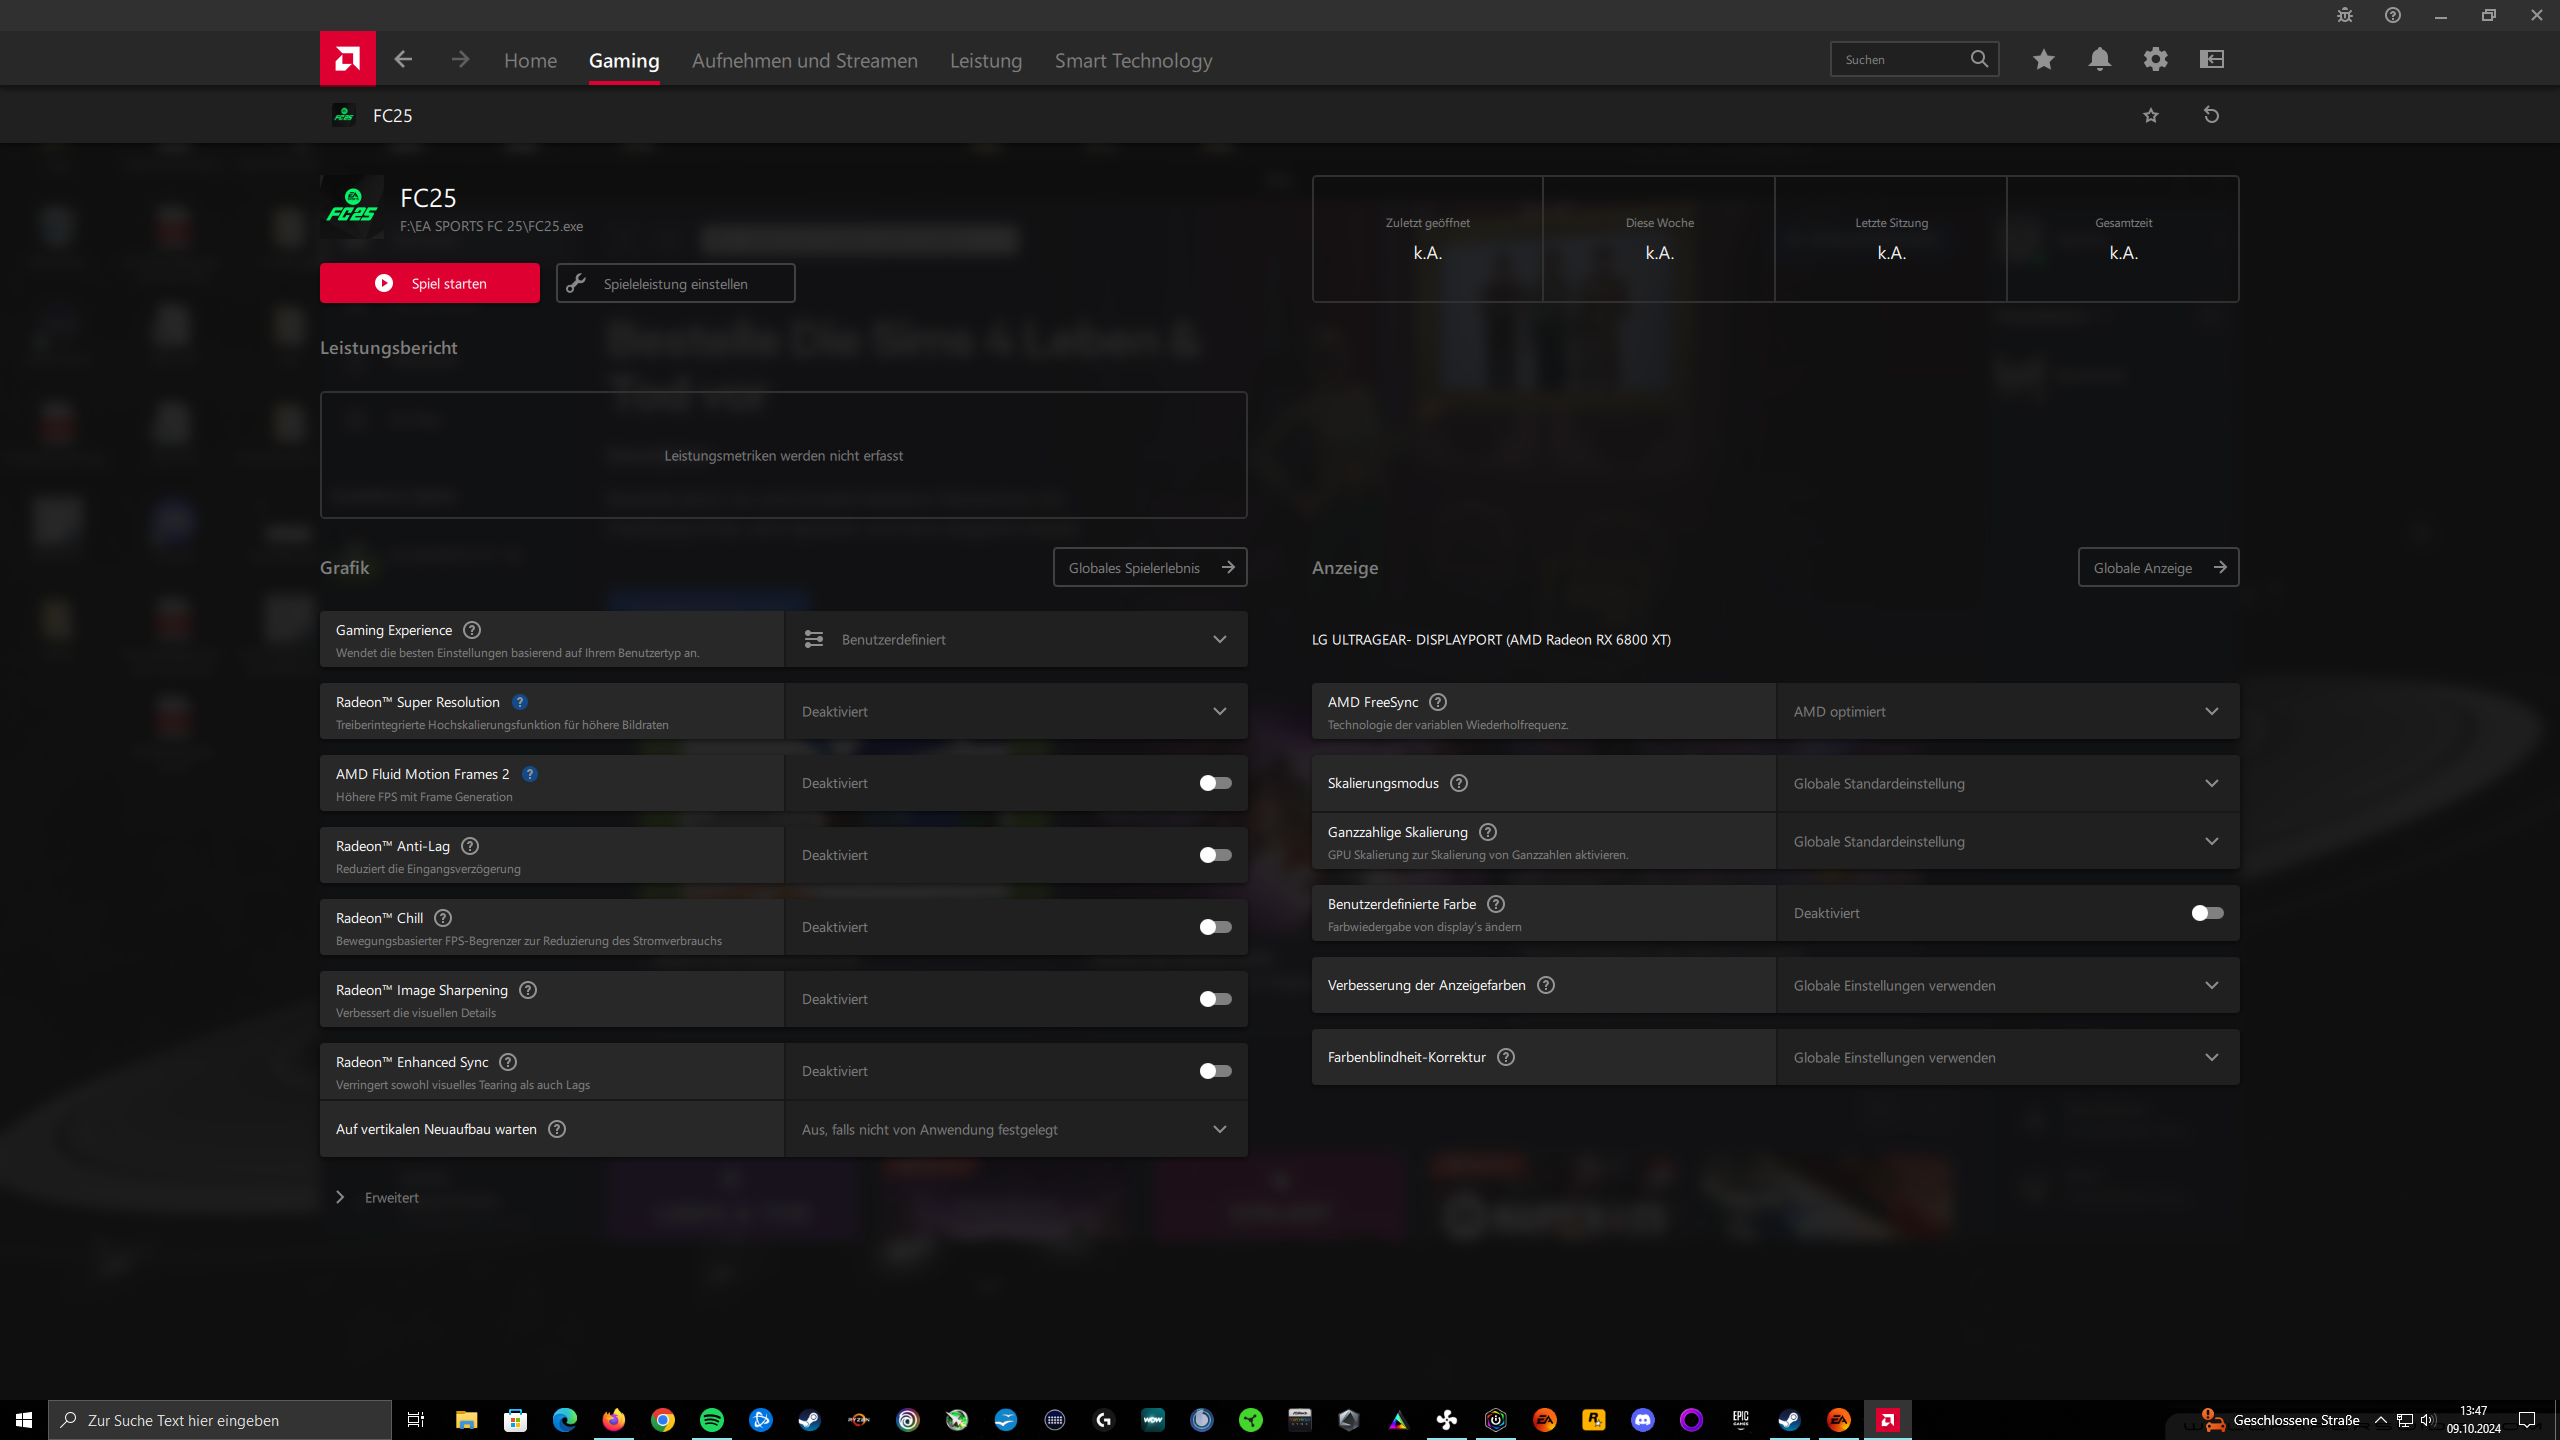Show help for Radeon Anti-Lag

point(470,846)
